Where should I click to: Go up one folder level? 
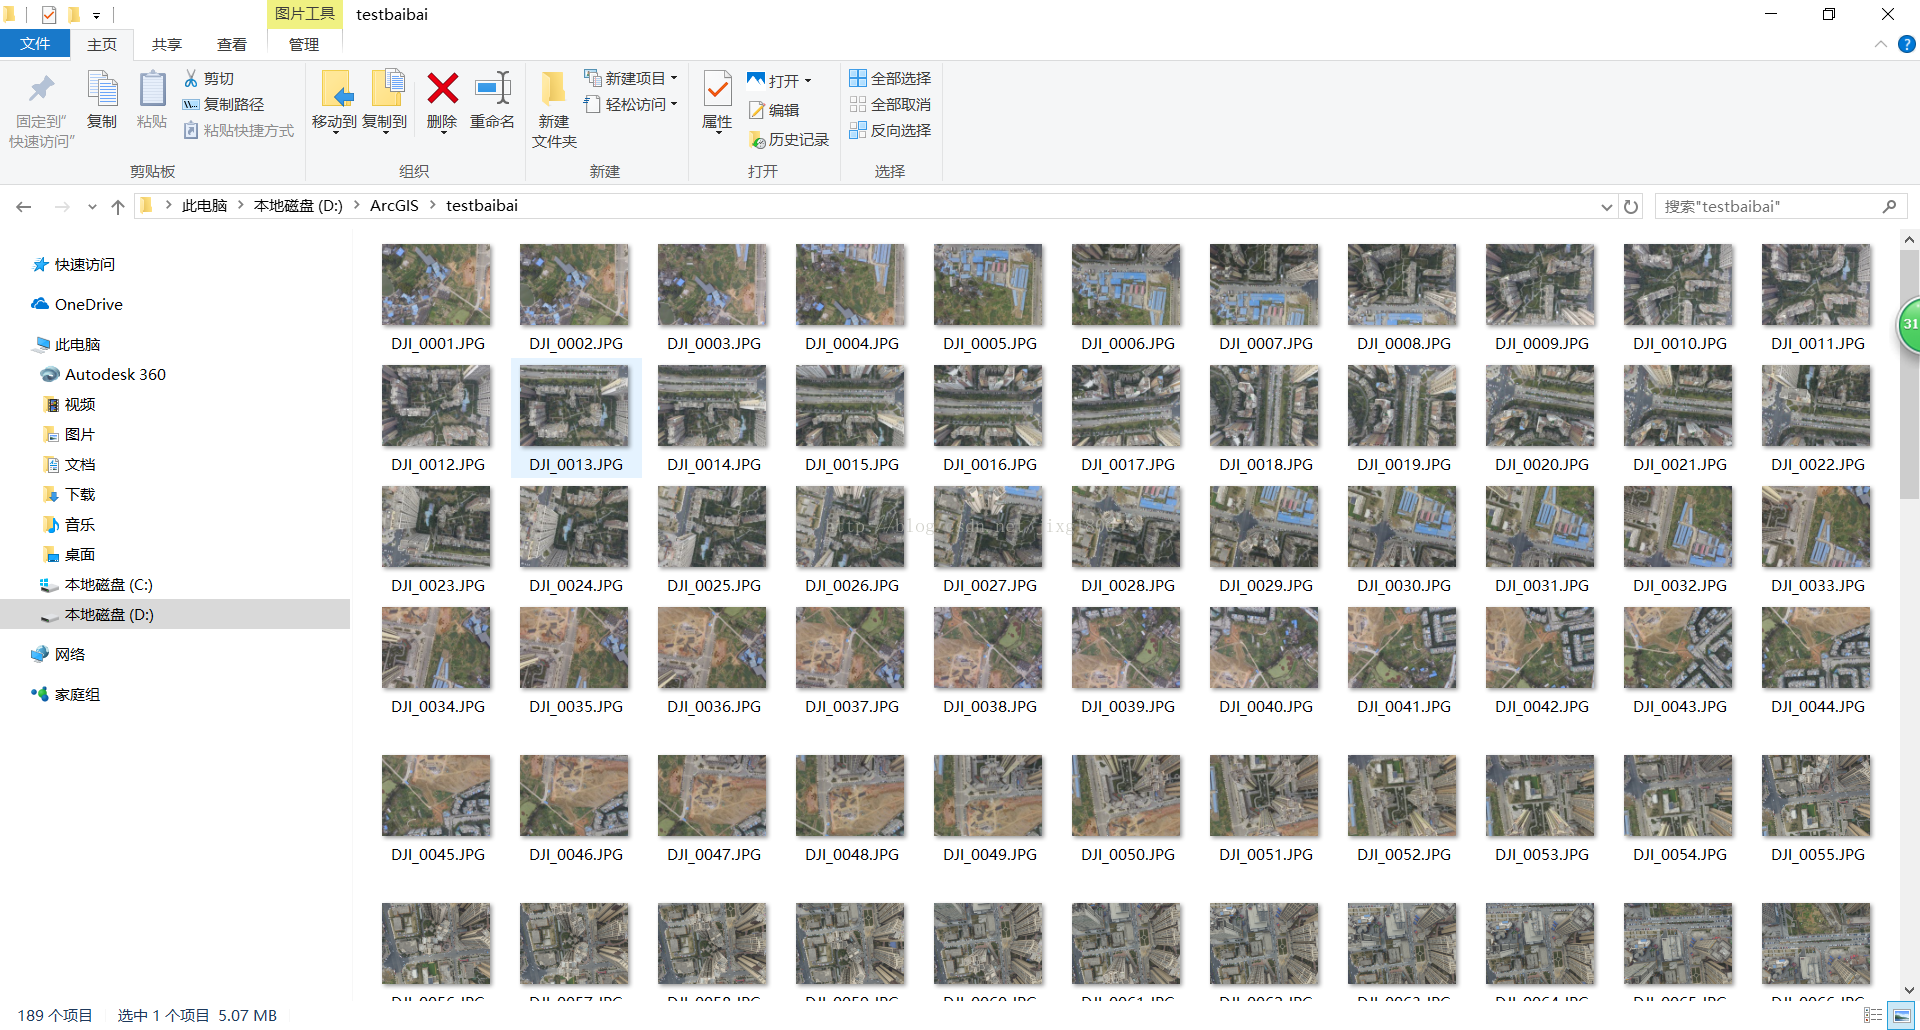click(x=118, y=207)
